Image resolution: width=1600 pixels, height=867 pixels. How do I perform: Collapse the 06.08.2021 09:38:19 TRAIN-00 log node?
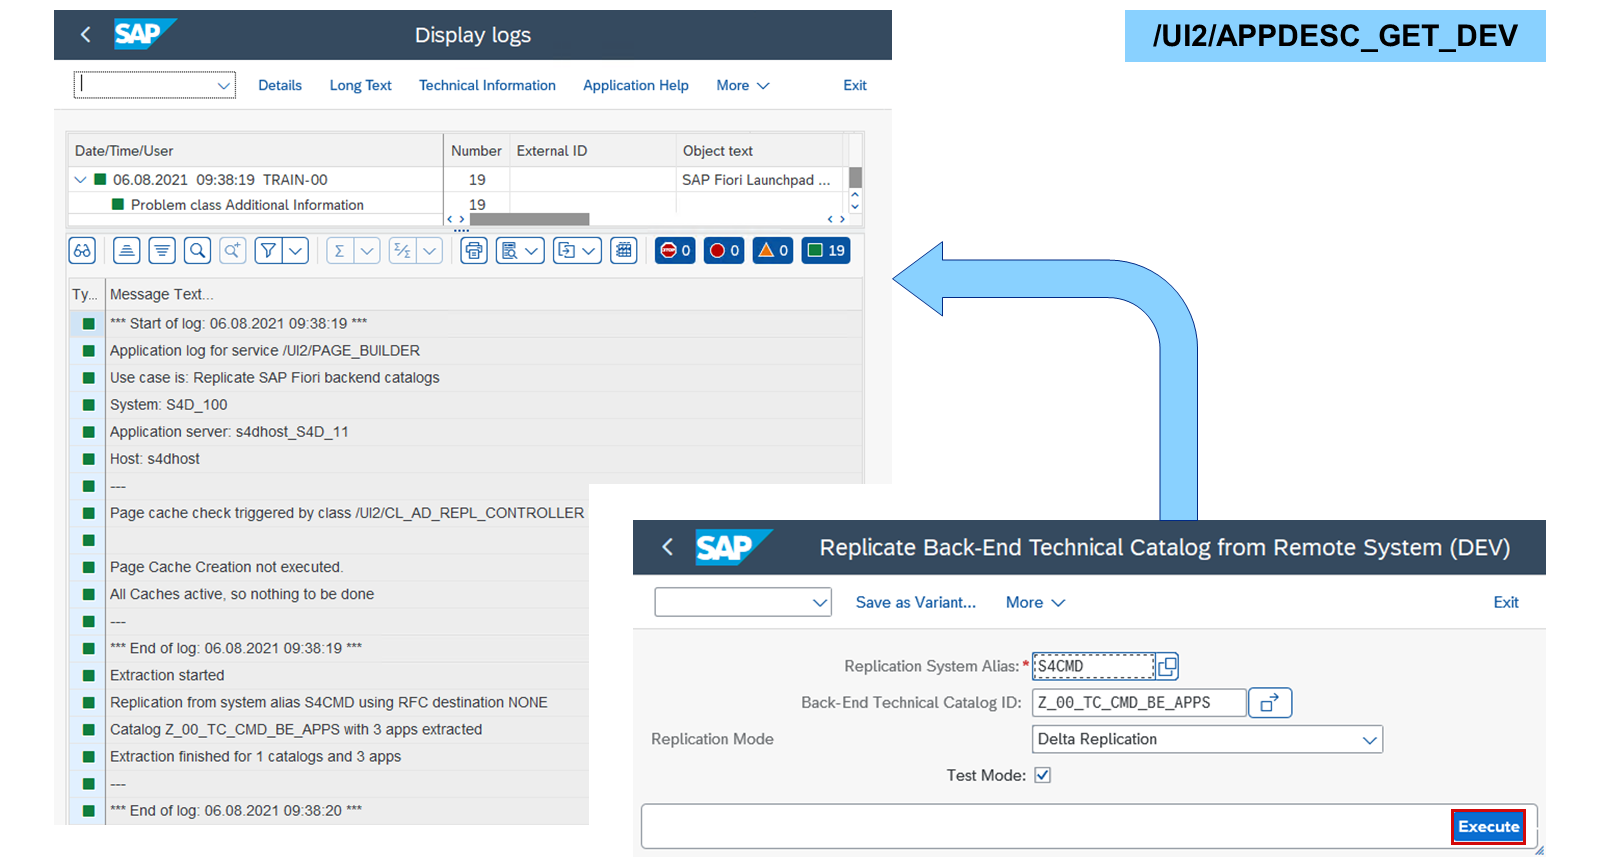coord(80,180)
